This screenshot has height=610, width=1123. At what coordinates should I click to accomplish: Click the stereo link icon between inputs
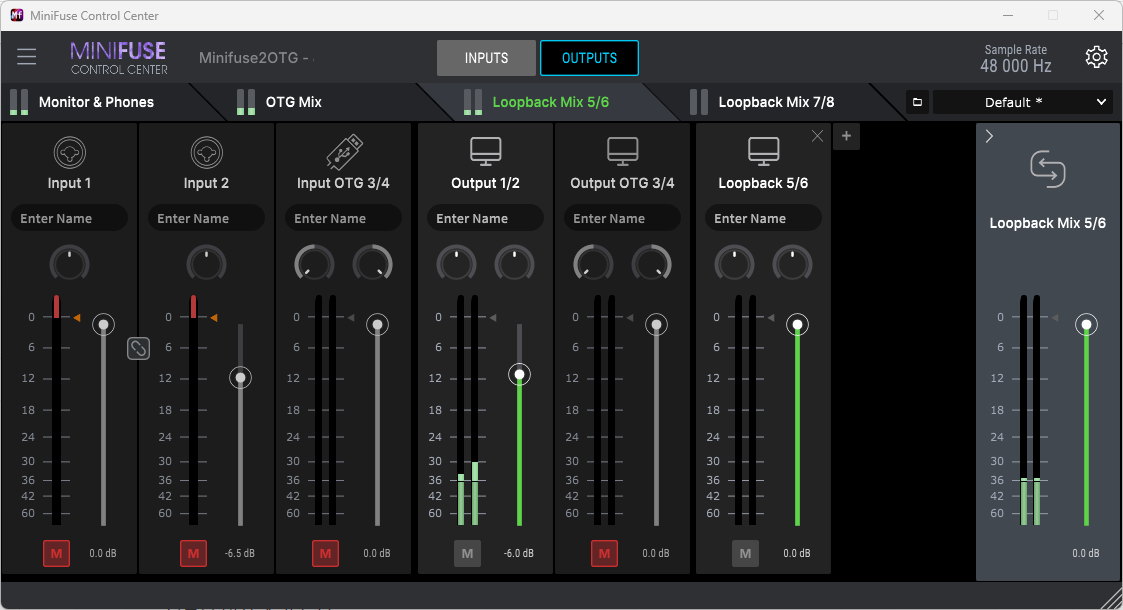click(x=138, y=348)
